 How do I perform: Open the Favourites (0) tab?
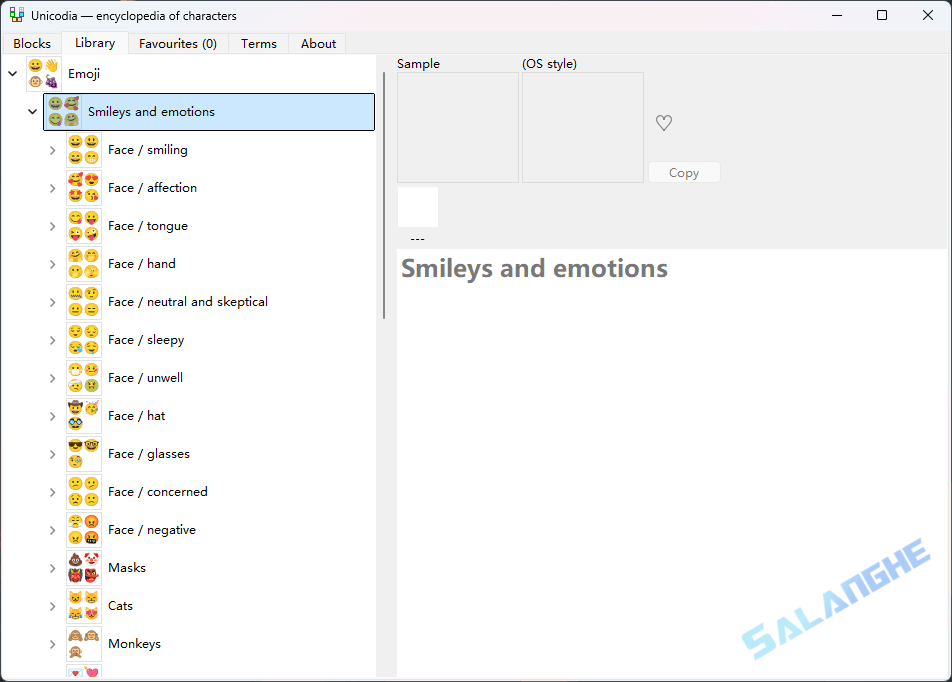coord(178,44)
